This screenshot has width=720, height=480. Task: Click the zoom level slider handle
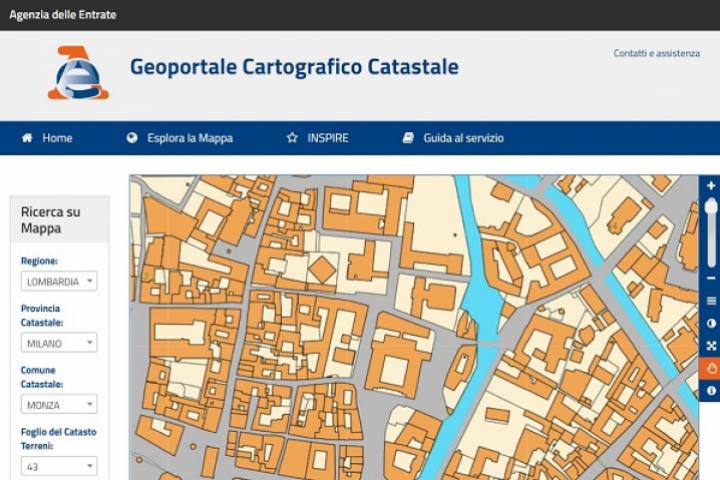click(x=710, y=206)
